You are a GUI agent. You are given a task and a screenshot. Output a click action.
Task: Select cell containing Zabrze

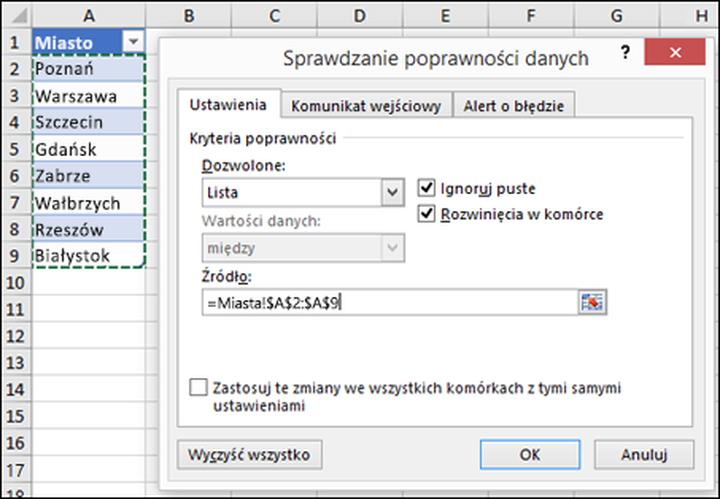point(89,175)
